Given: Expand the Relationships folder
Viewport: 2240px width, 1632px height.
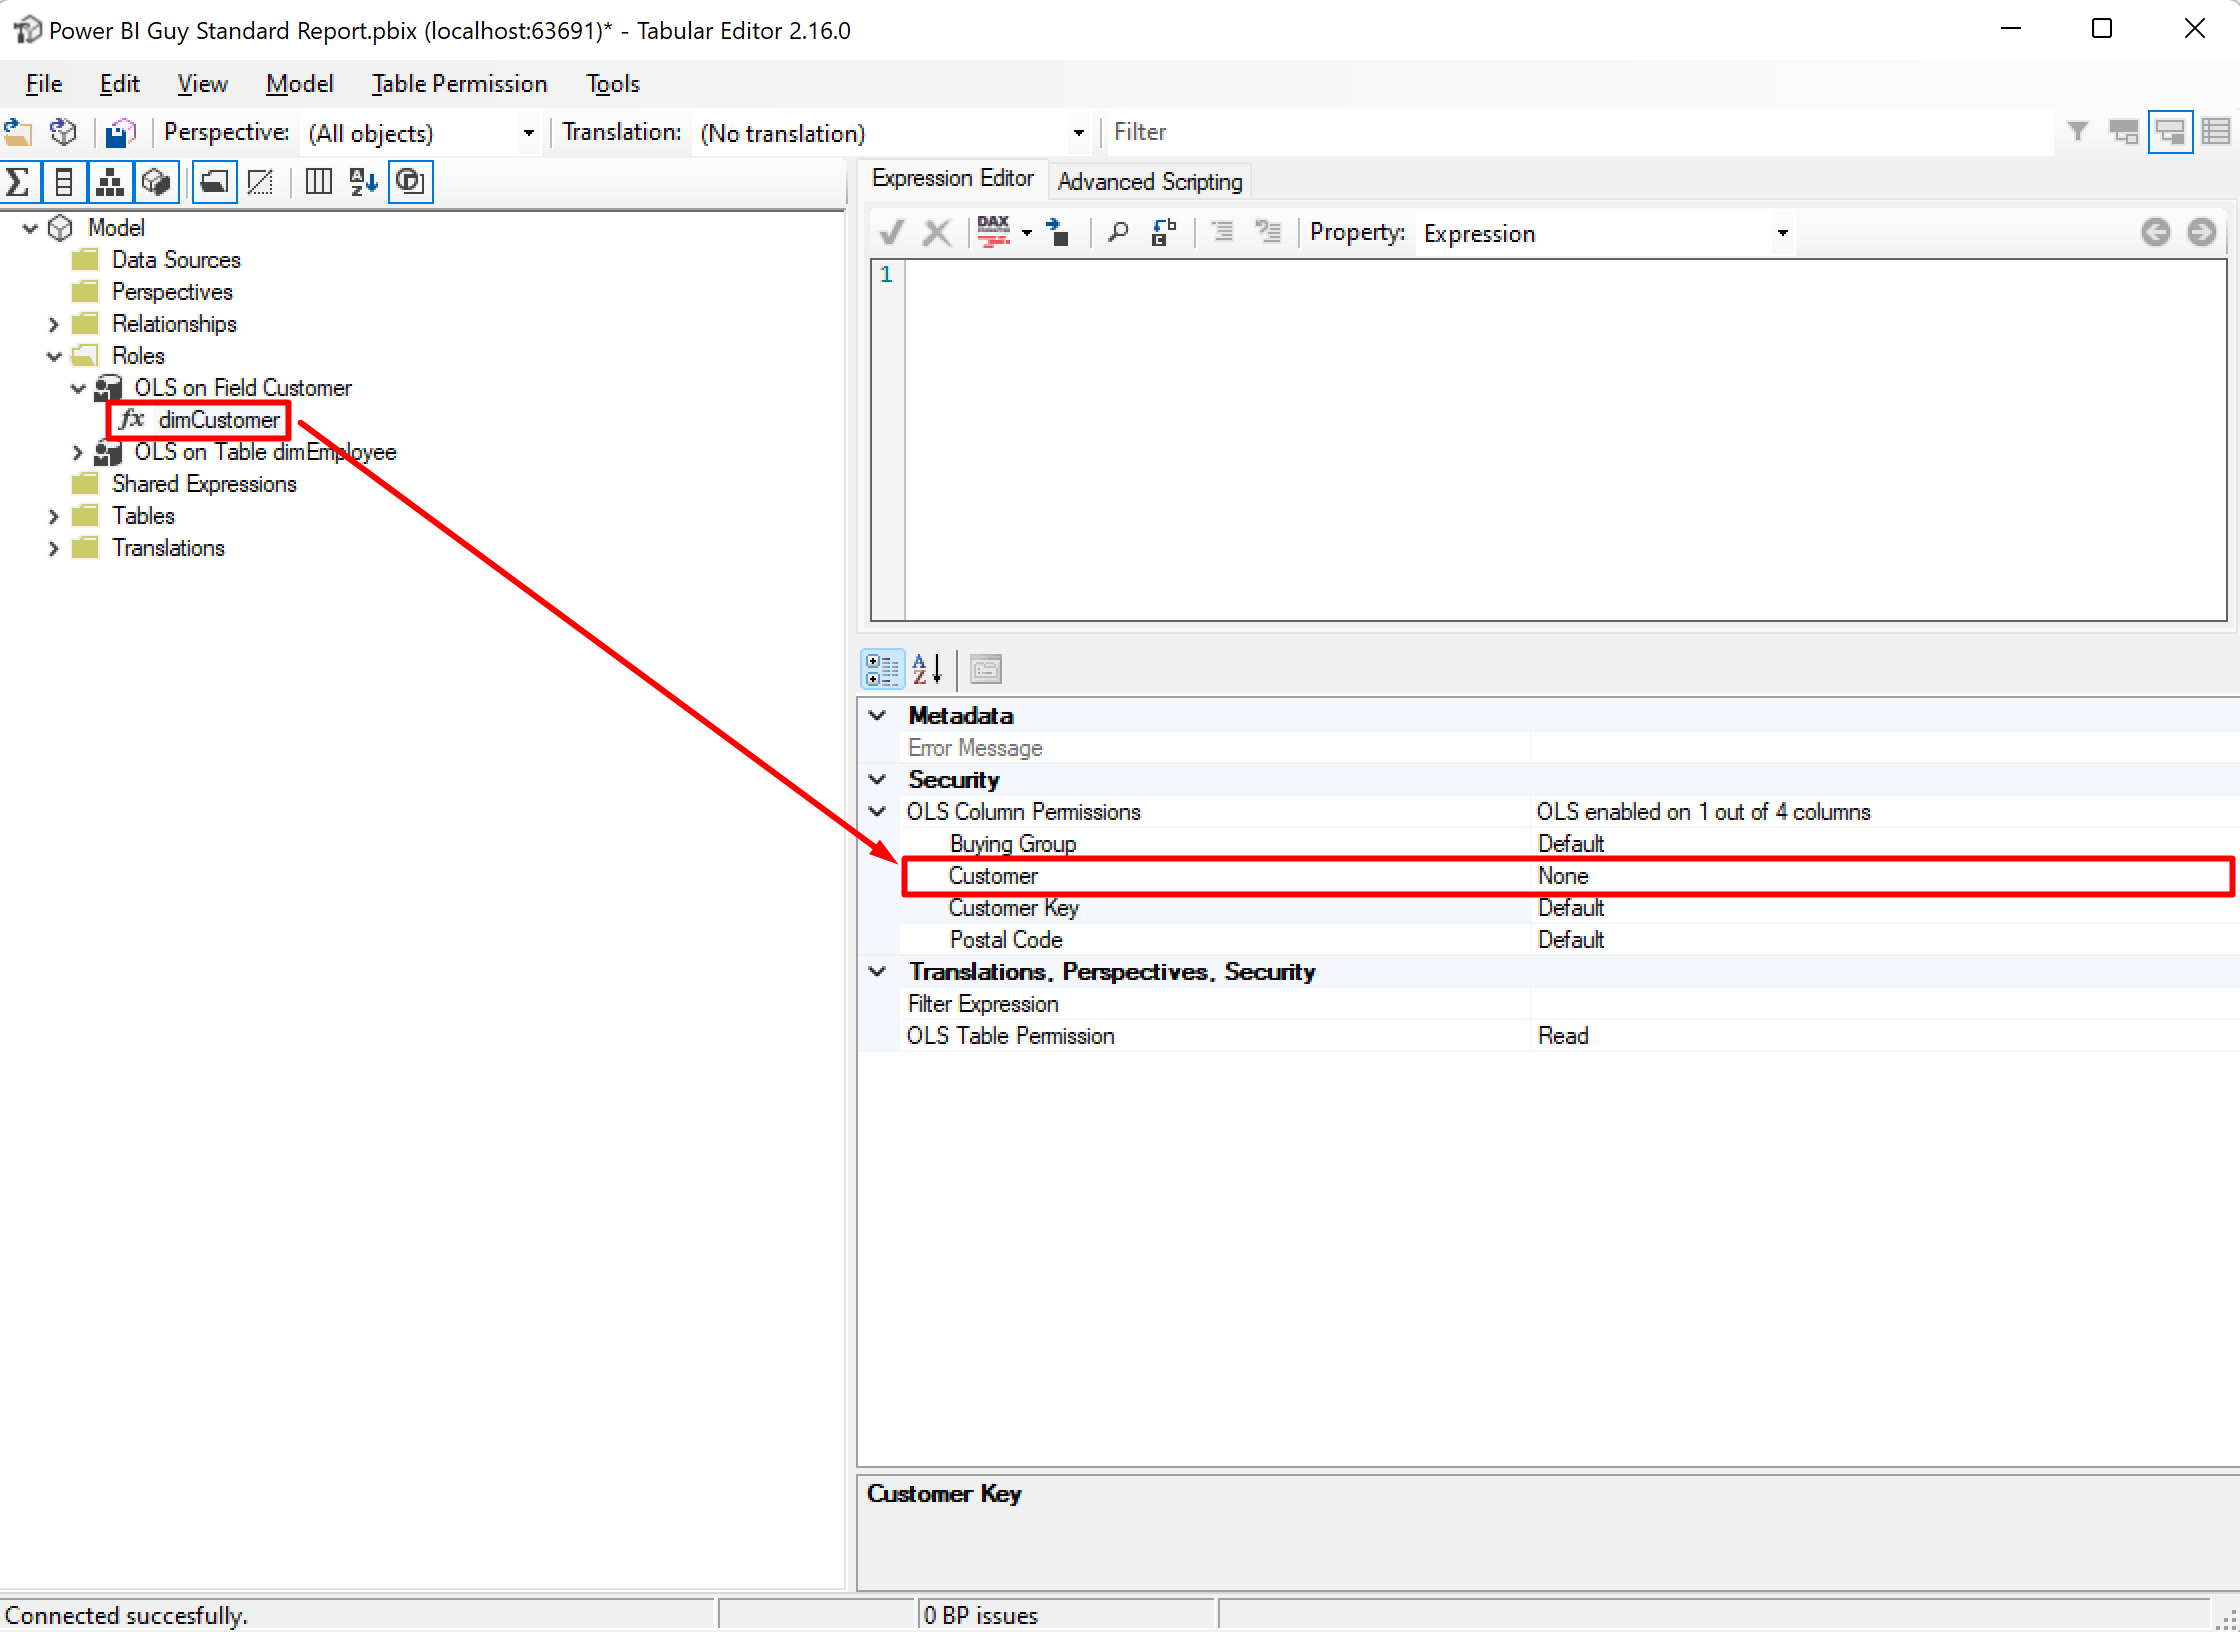Looking at the screenshot, I should point(54,323).
